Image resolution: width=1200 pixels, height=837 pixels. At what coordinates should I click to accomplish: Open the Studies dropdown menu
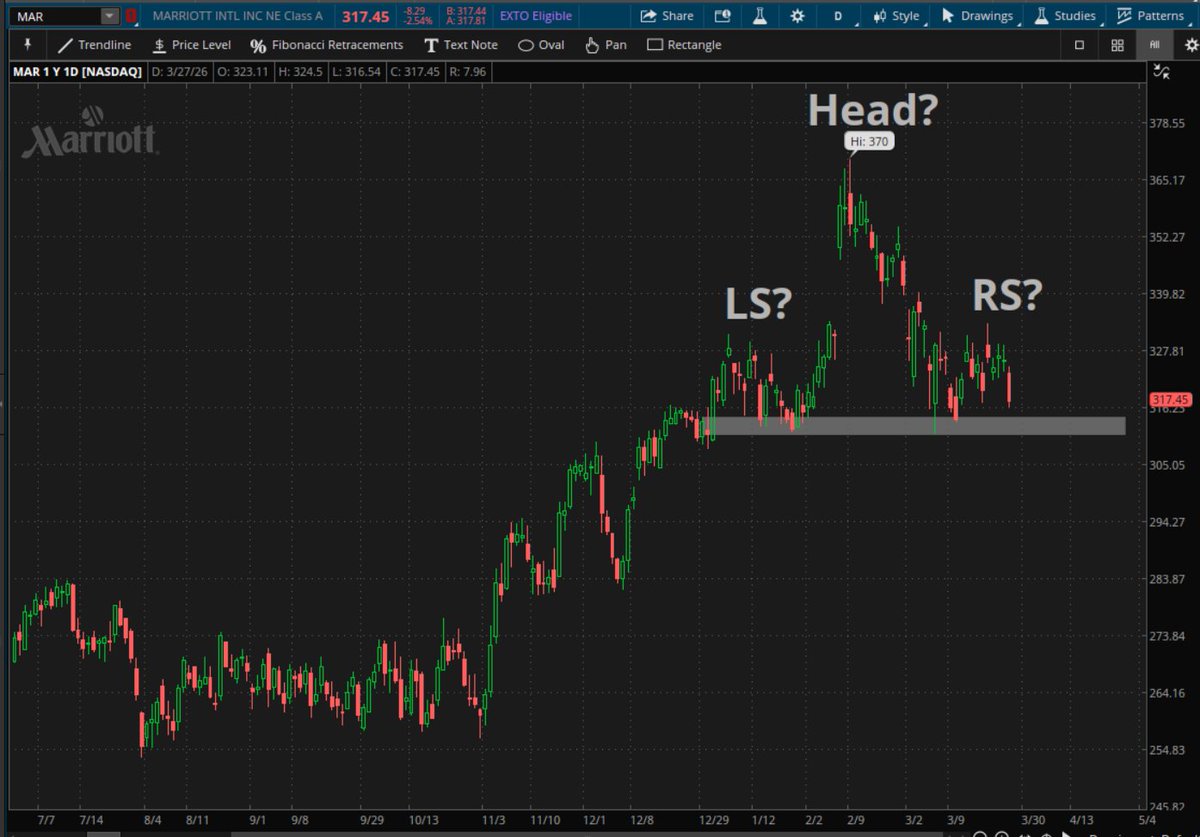pyautogui.click(x=1066, y=16)
